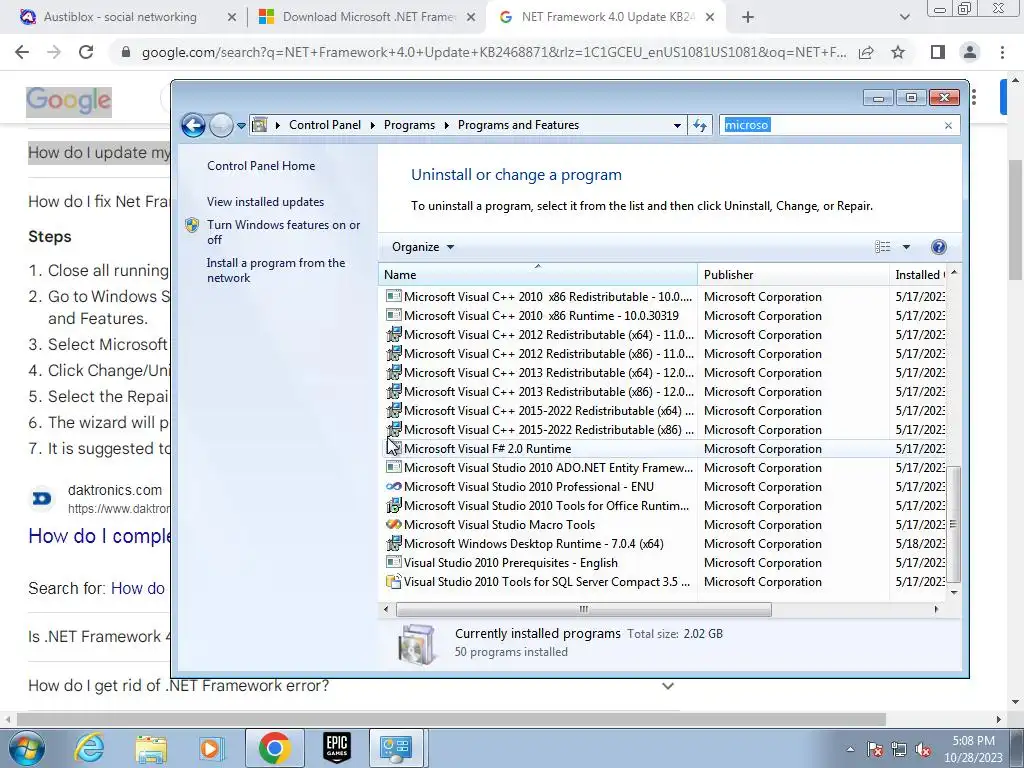Expand the view options dropdown arrow
Viewport: 1024px width, 768px height.
pos(906,247)
